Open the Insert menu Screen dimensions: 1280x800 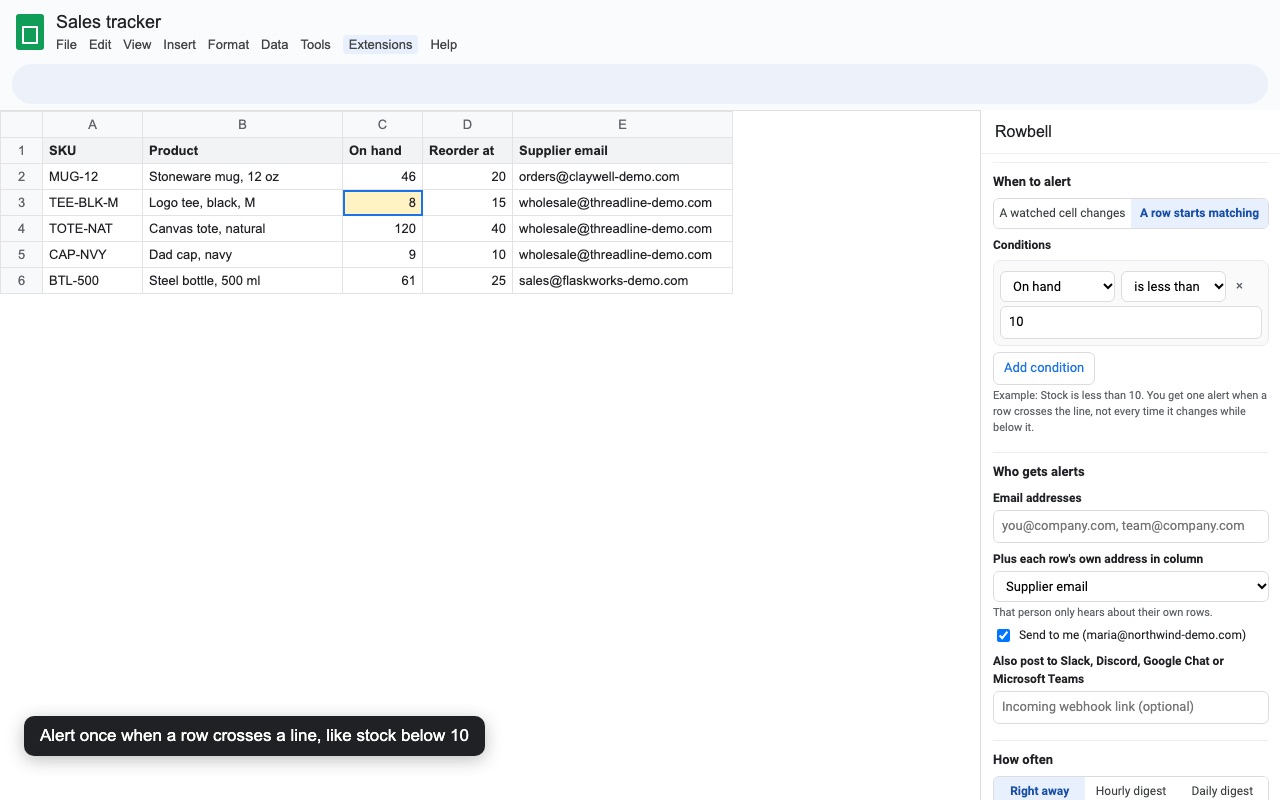pyautogui.click(x=180, y=44)
